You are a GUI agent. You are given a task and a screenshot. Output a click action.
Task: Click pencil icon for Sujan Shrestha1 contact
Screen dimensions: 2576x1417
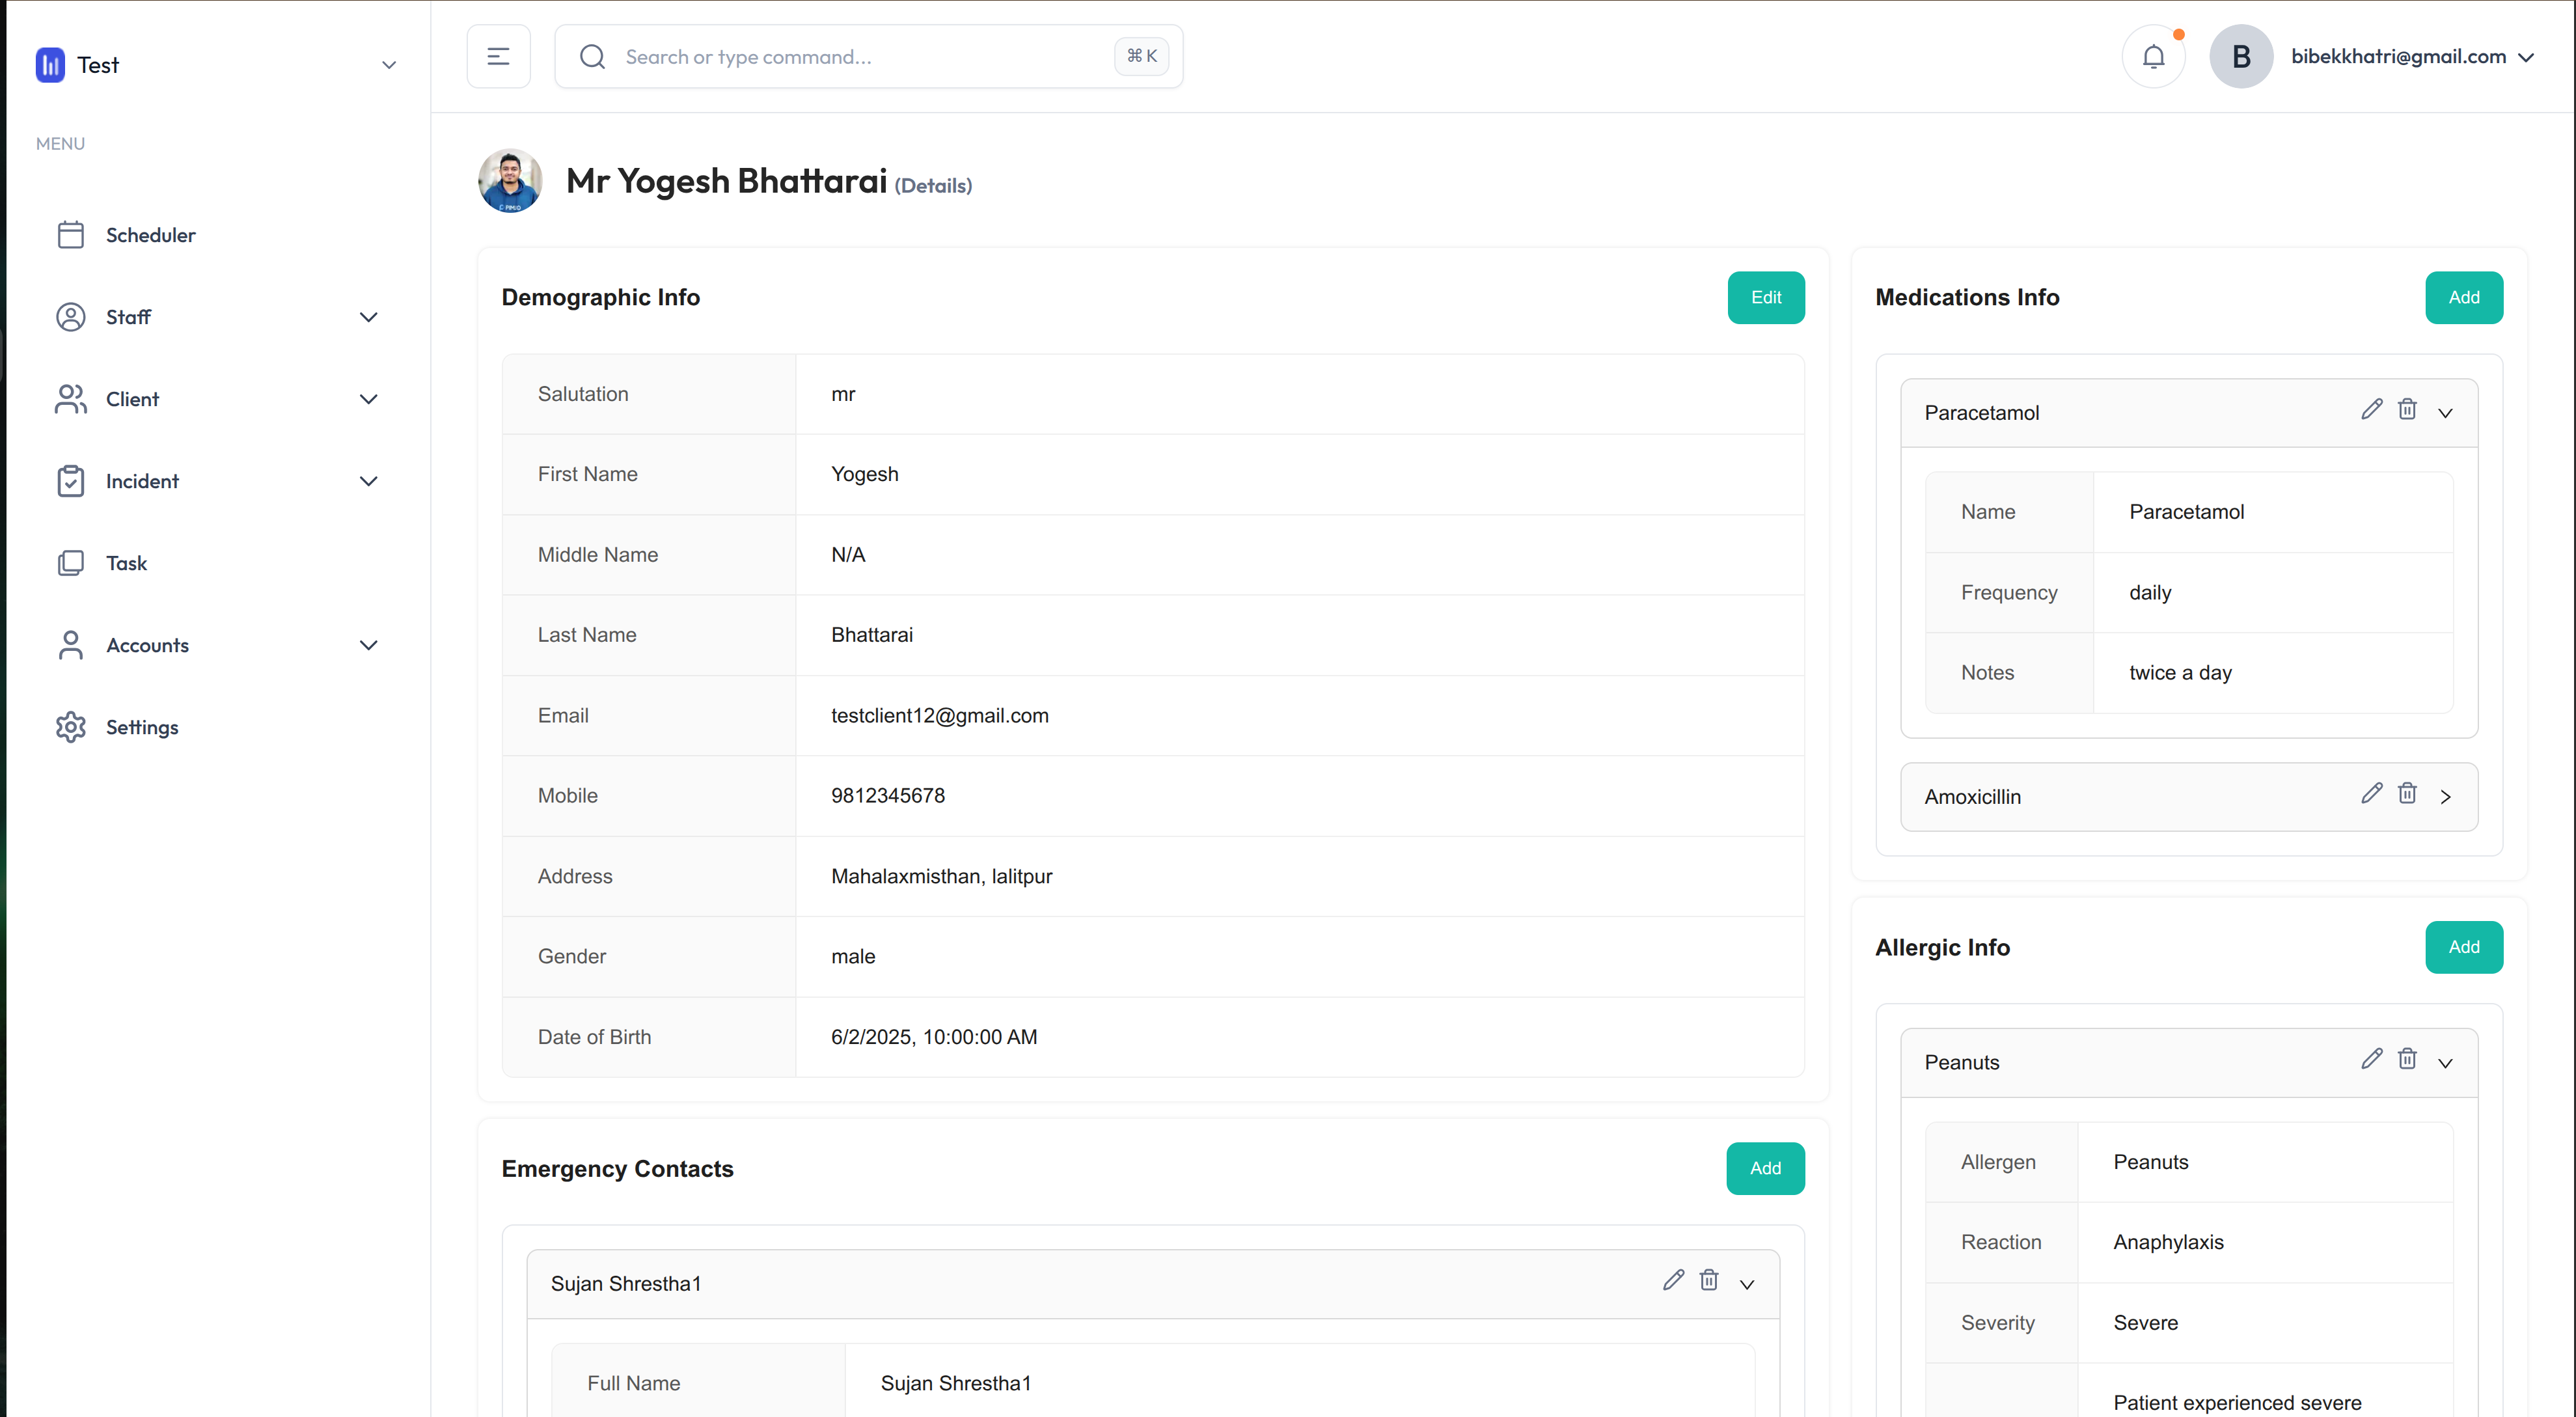1673,1281
